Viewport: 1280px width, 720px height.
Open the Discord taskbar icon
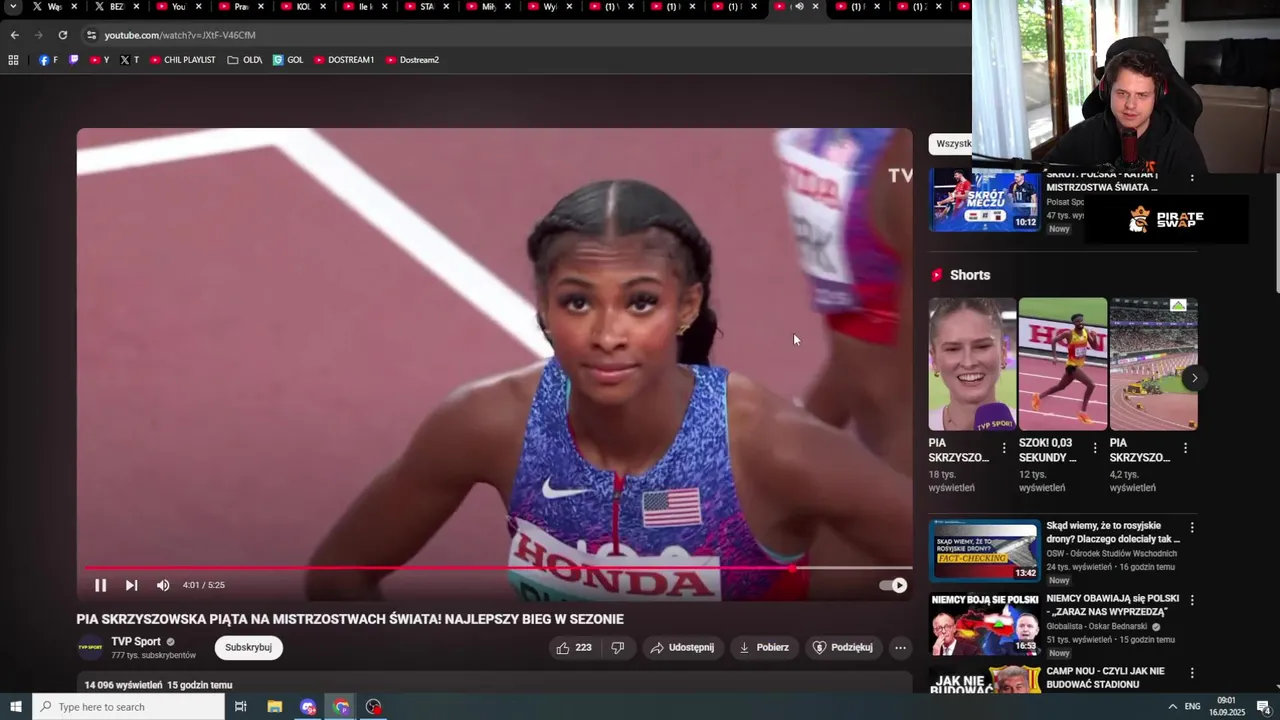pos(308,707)
